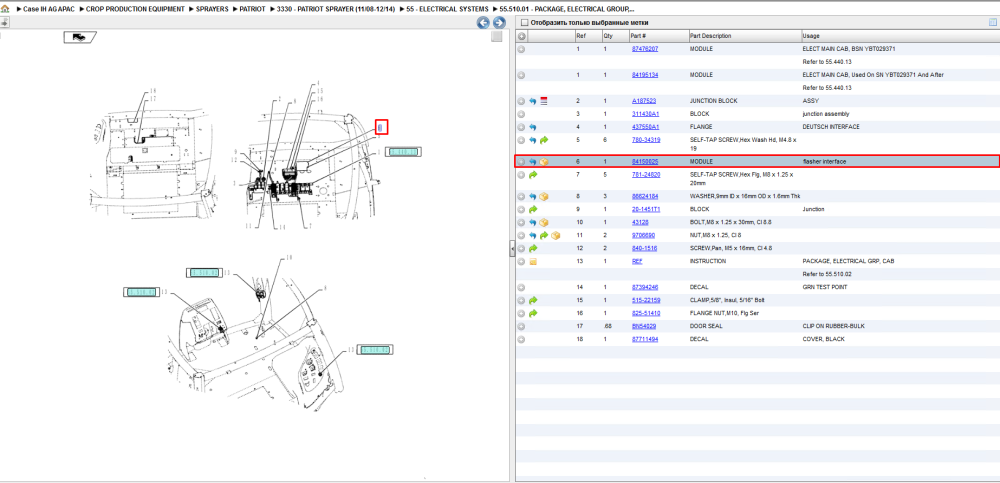This screenshot has width=1000, height=483.
Task: Click the callout 6 hotspot in the diagram
Action: click(x=381, y=127)
